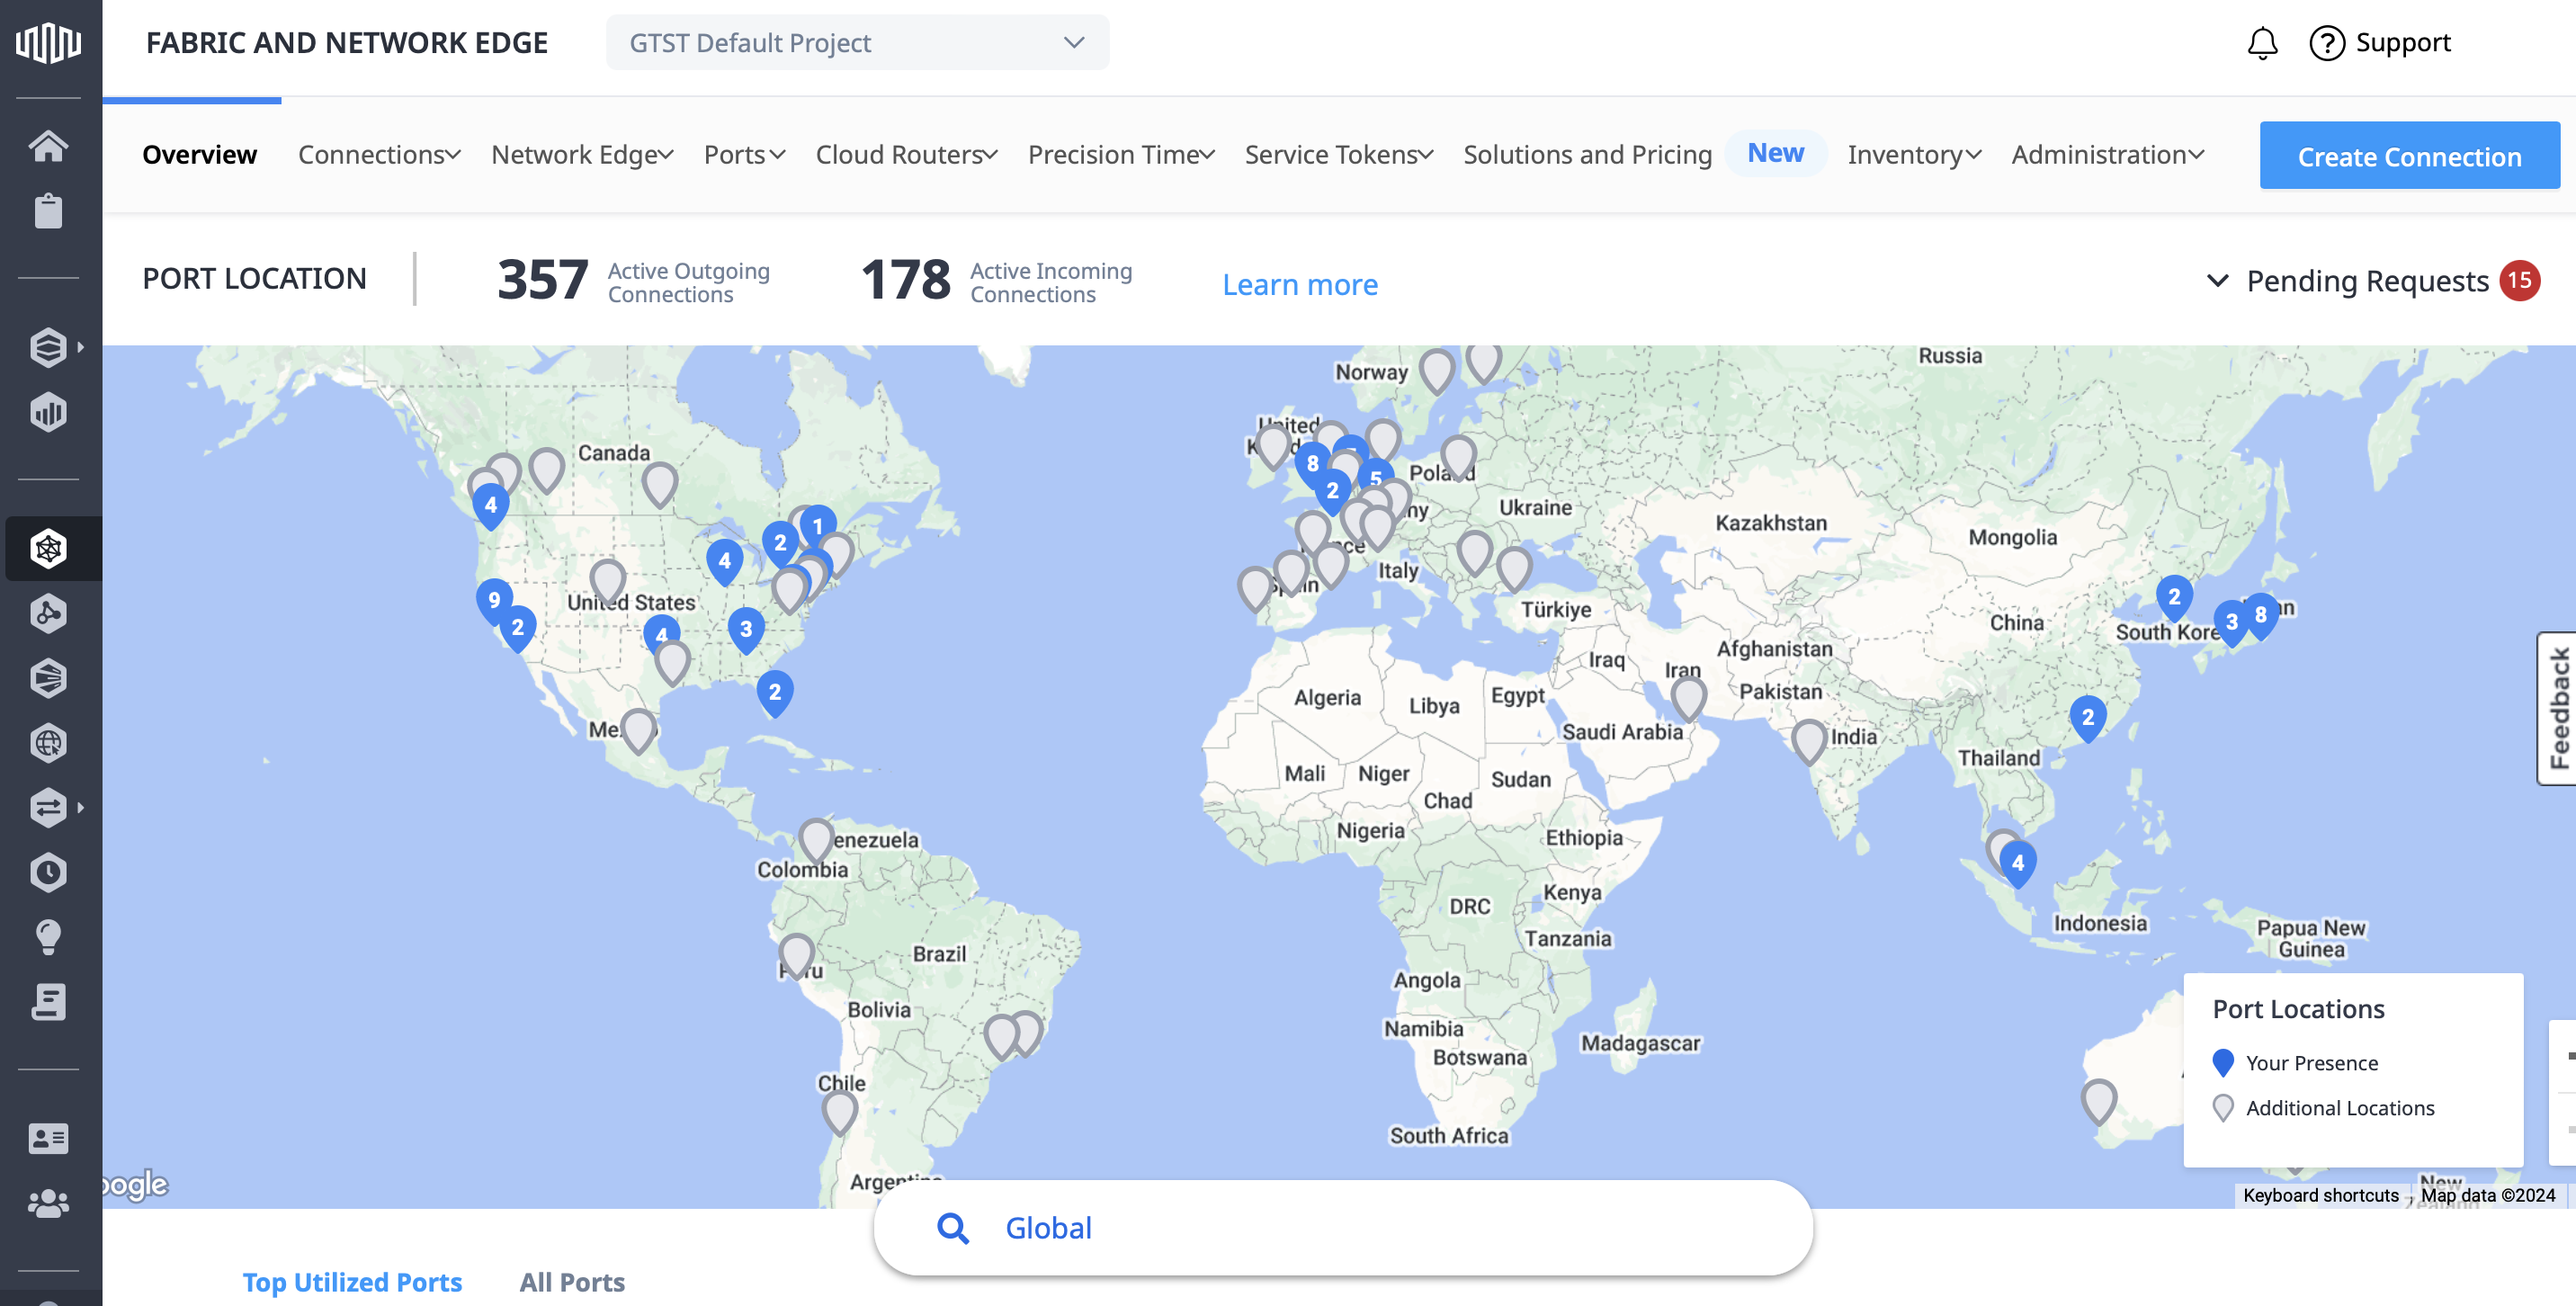Click the gray marker in Australia
2576x1306 pixels.
(2099, 1102)
